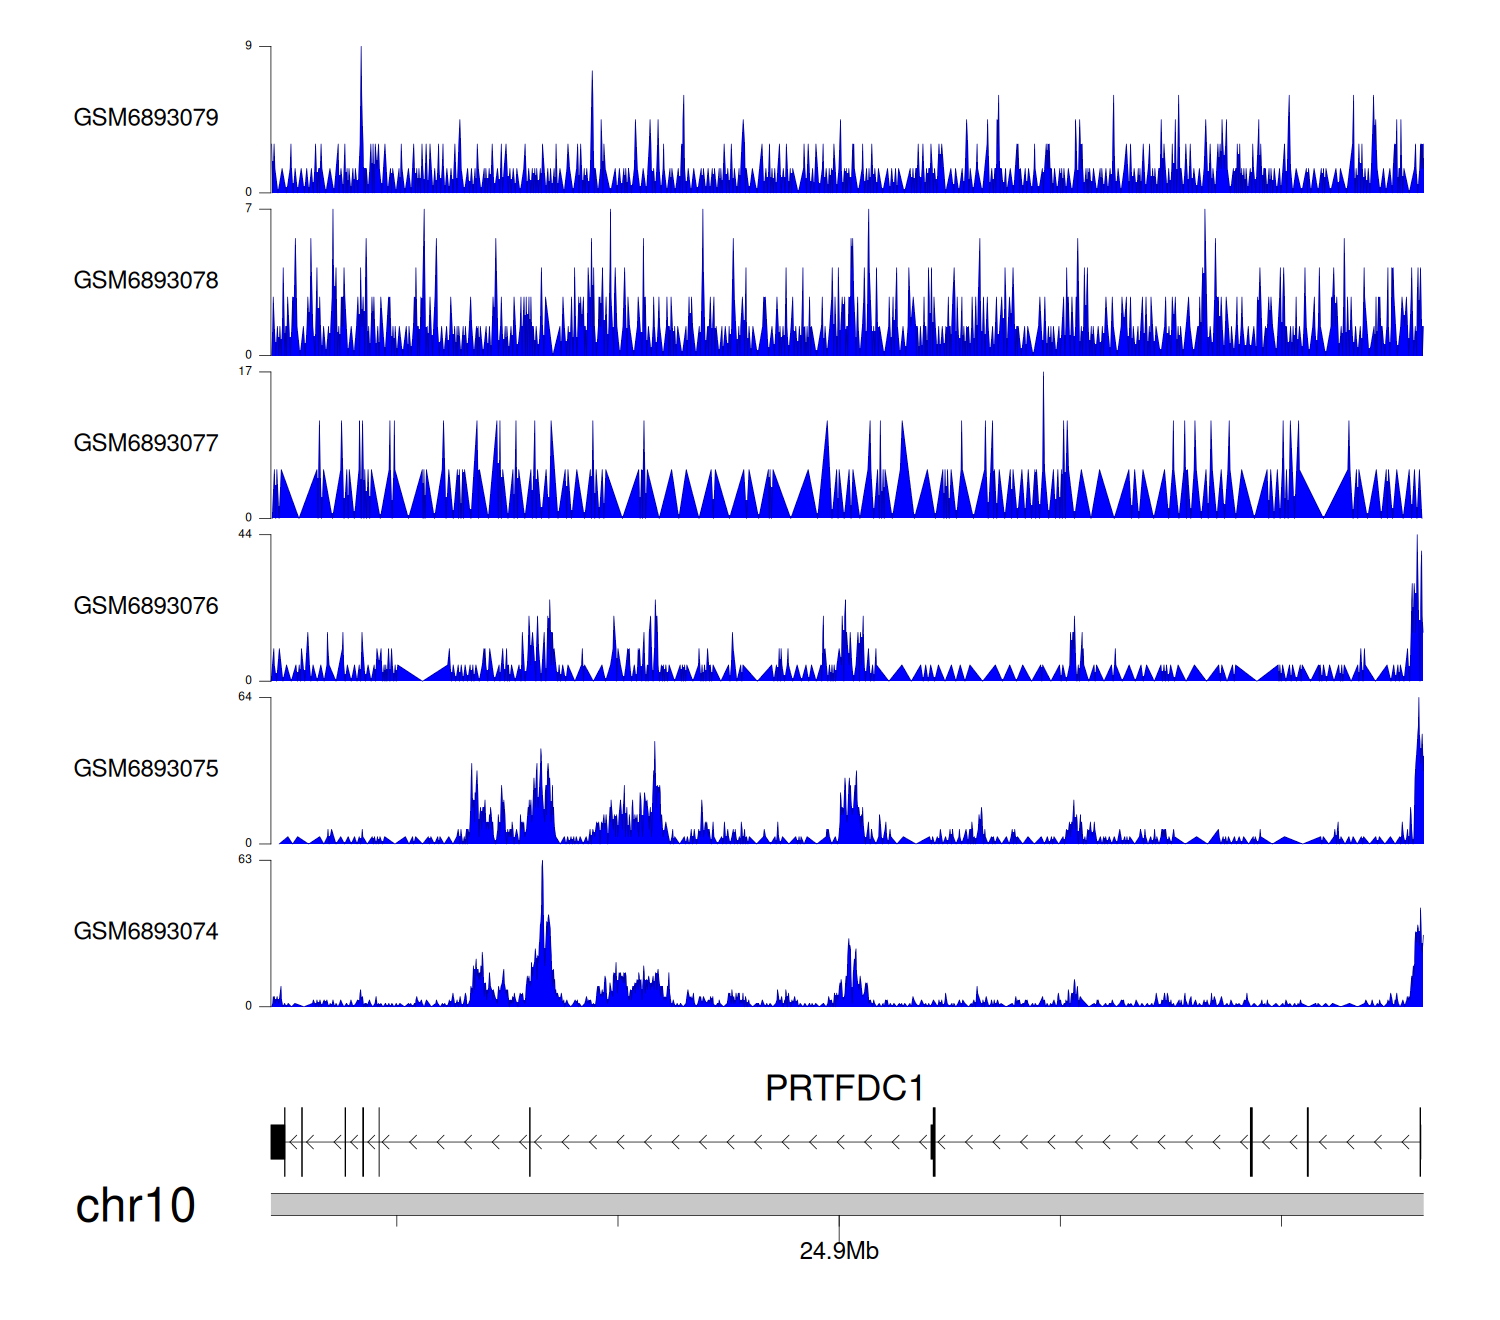Click the GSM6893075 track label
The image size is (1500, 1320).
[146, 769]
